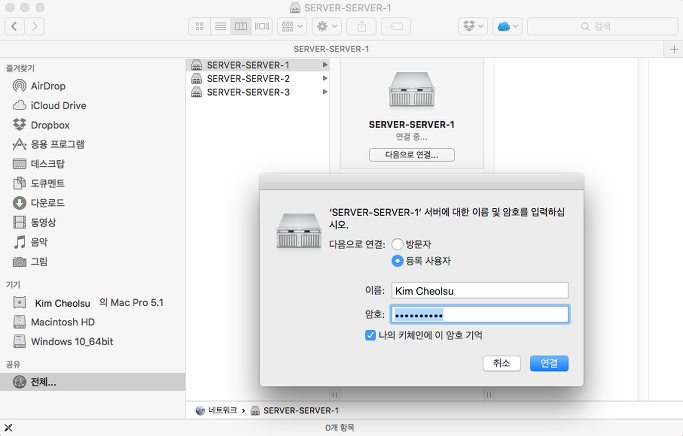Click the 이름 field
The image size is (683, 436).
(x=480, y=291)
